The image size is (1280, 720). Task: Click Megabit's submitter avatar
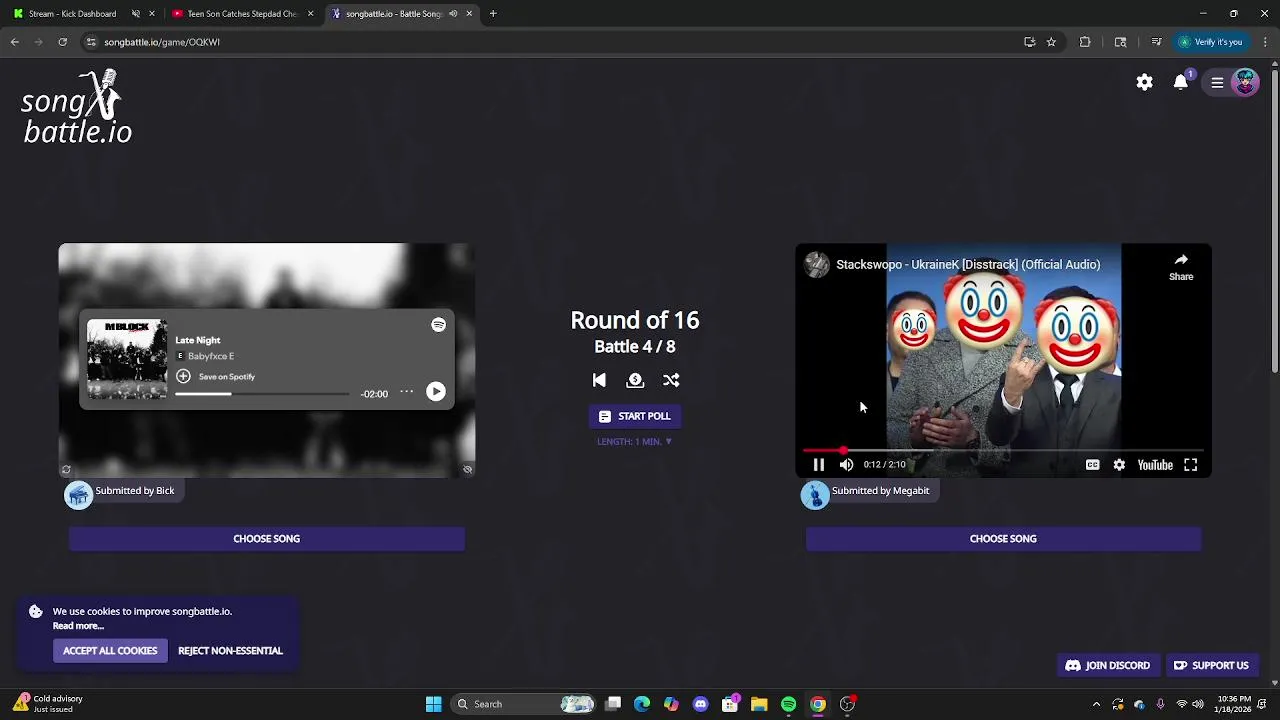(x=815, y=495)
